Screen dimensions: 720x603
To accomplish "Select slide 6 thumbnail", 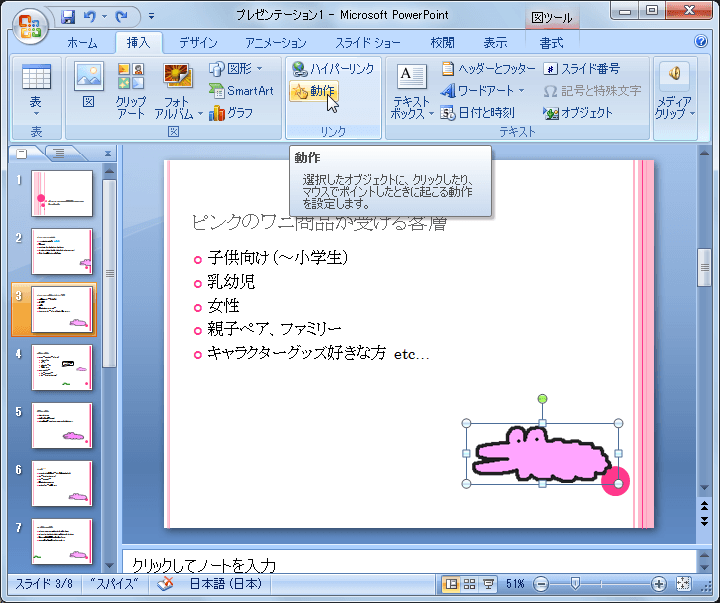I will (62, 484).
